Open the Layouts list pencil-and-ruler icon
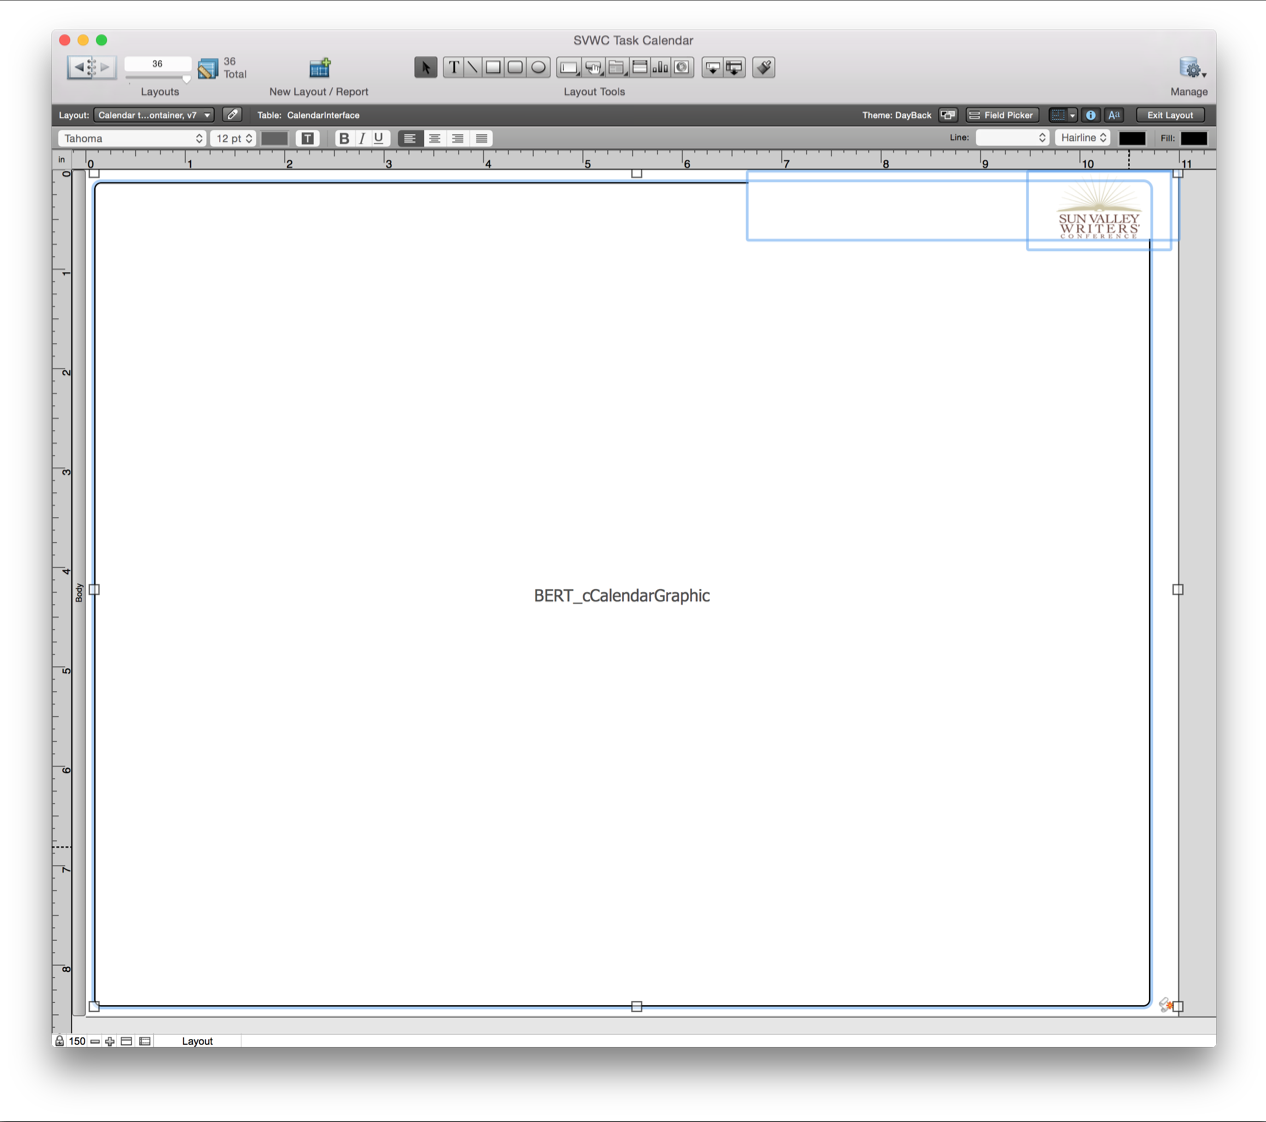This screenshot has width=1266, height=1122. coord(207,68)
